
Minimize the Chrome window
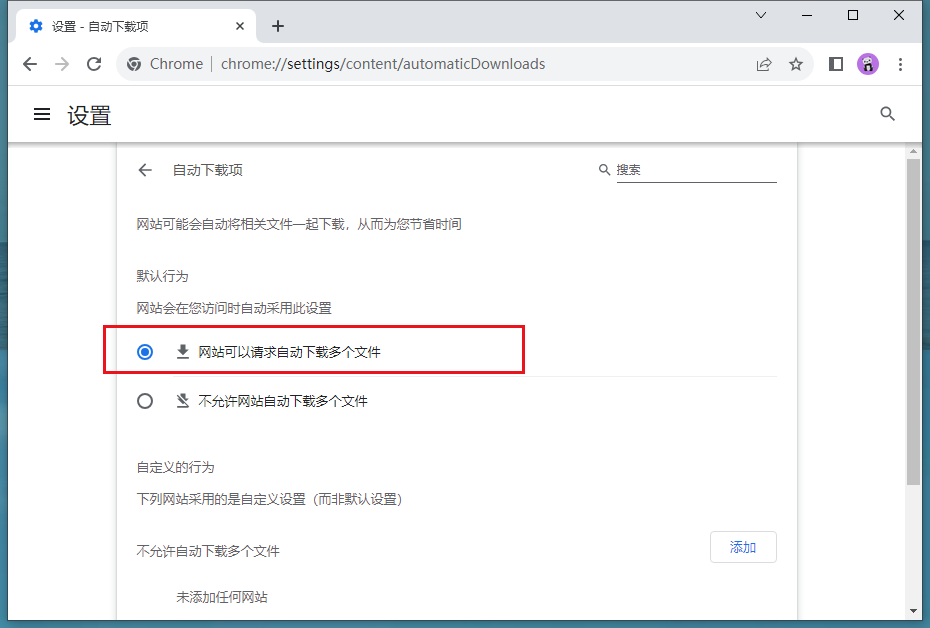pos(807,15)
